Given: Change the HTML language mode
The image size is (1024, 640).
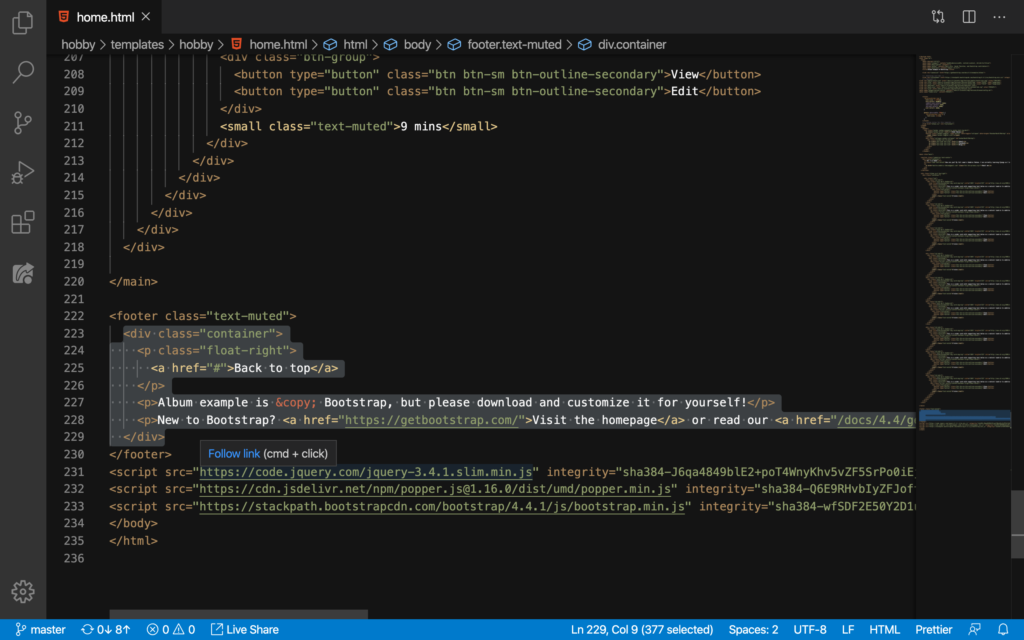Looking at the screenshot, I should (884, 630).
